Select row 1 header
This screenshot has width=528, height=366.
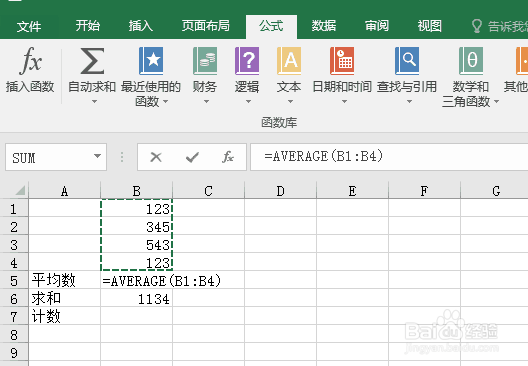[x=14, y=209]
